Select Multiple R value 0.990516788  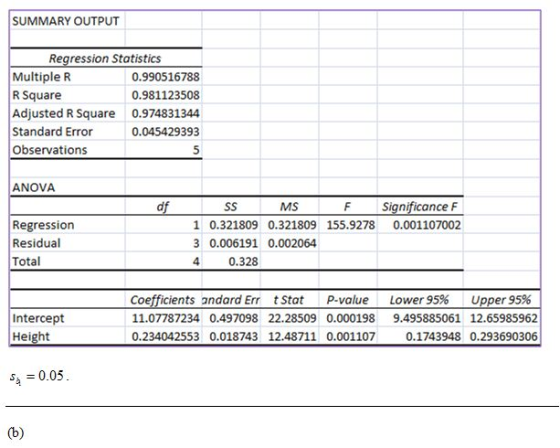tap(165, 77)
